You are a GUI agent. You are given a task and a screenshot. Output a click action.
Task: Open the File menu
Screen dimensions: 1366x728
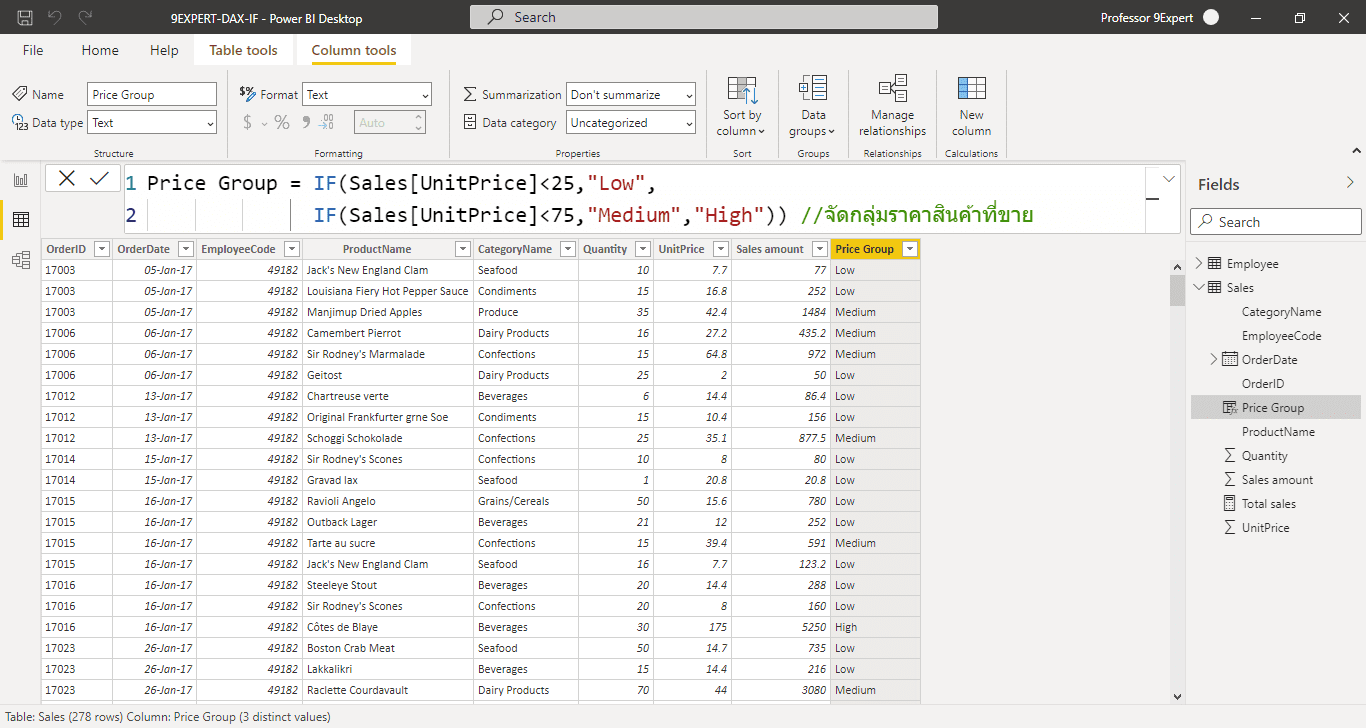[x=33, y=50]
